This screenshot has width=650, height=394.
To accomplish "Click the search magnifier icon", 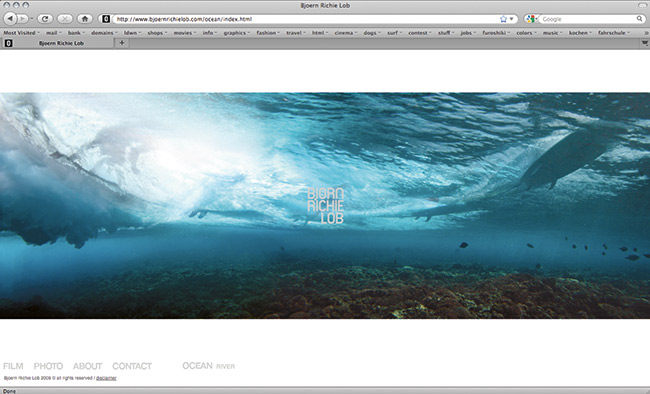I will point(640,19).
